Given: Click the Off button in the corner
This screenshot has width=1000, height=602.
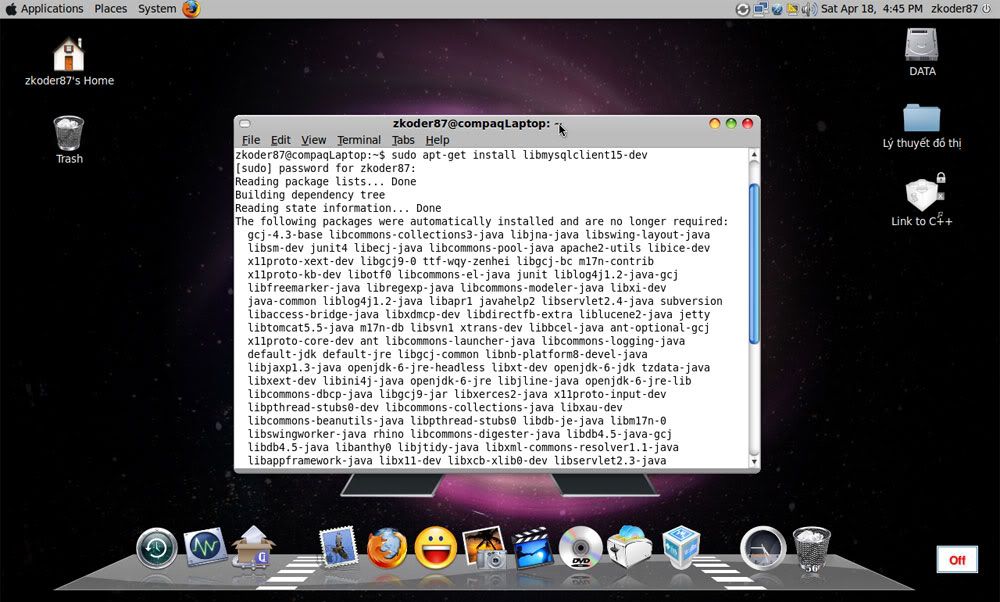Looking at the screenshot, I should 957,560.
